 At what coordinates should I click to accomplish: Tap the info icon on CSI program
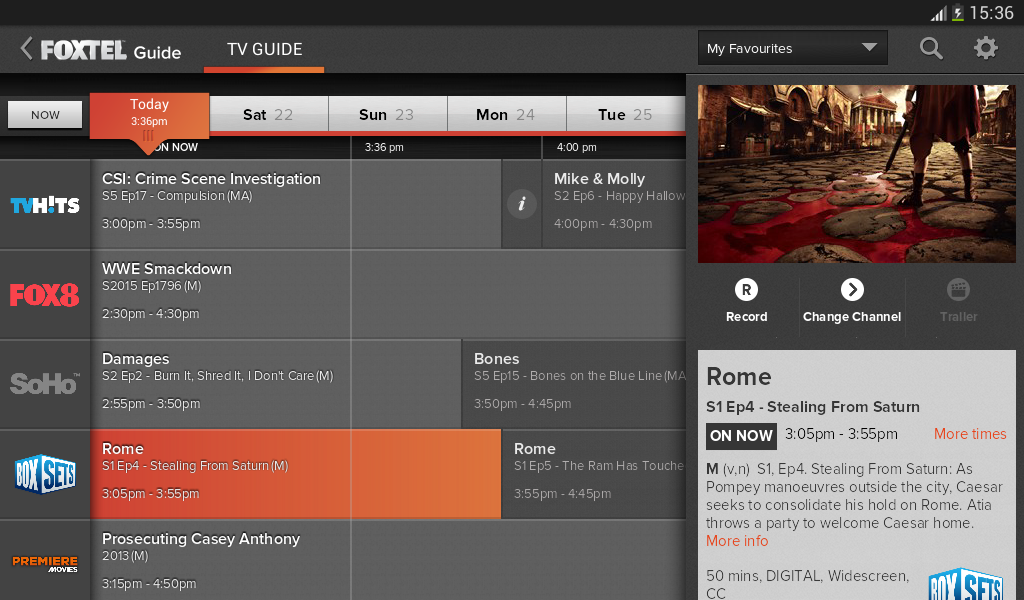click(522, 204)
